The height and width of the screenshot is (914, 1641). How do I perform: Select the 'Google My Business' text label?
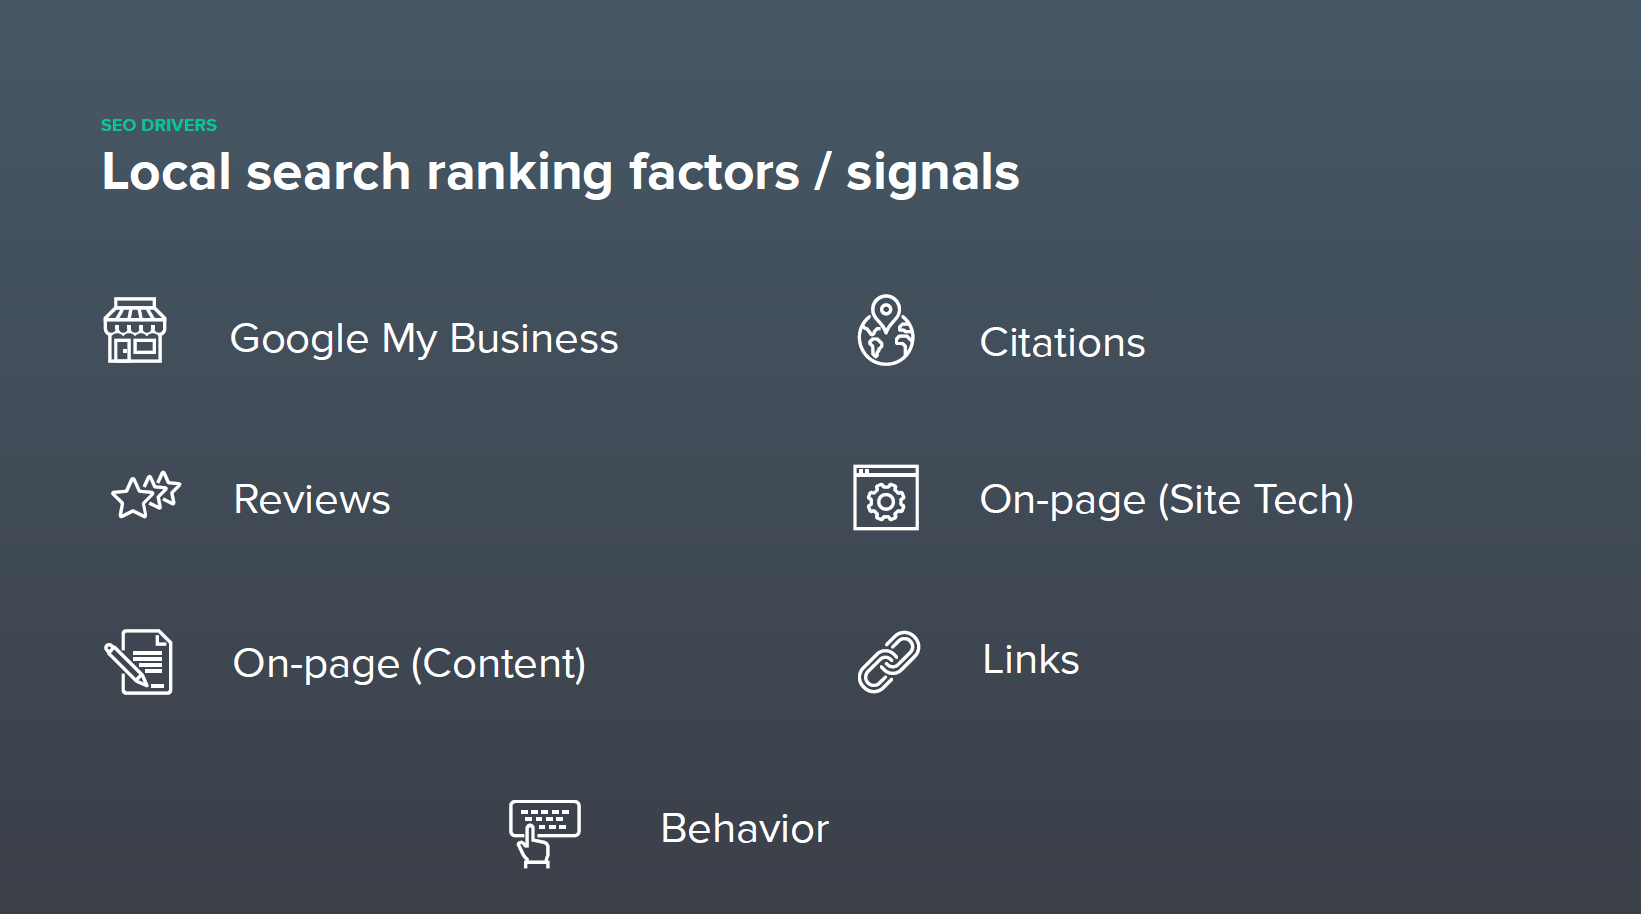click(x=424, y=339)
